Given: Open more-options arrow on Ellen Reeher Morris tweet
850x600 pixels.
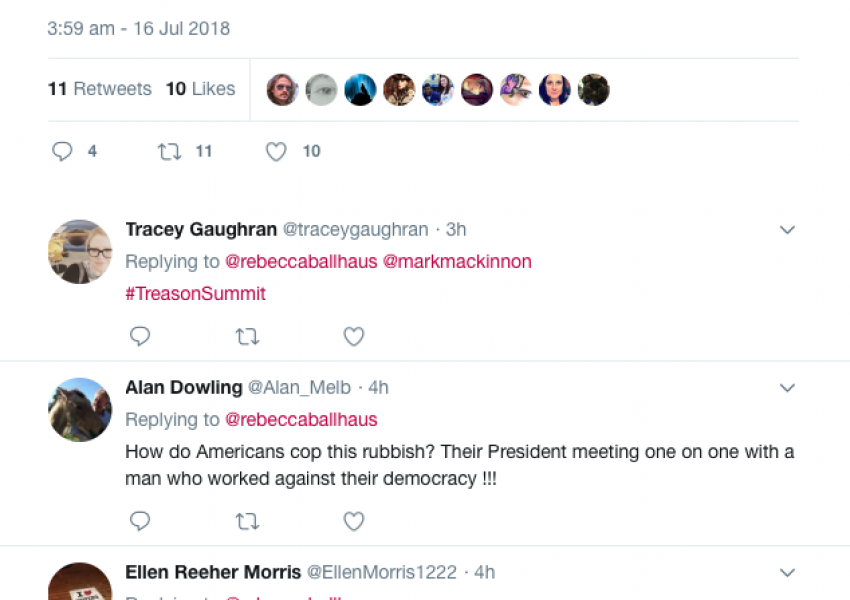Looking at the screenshot, I should [787, 572].
